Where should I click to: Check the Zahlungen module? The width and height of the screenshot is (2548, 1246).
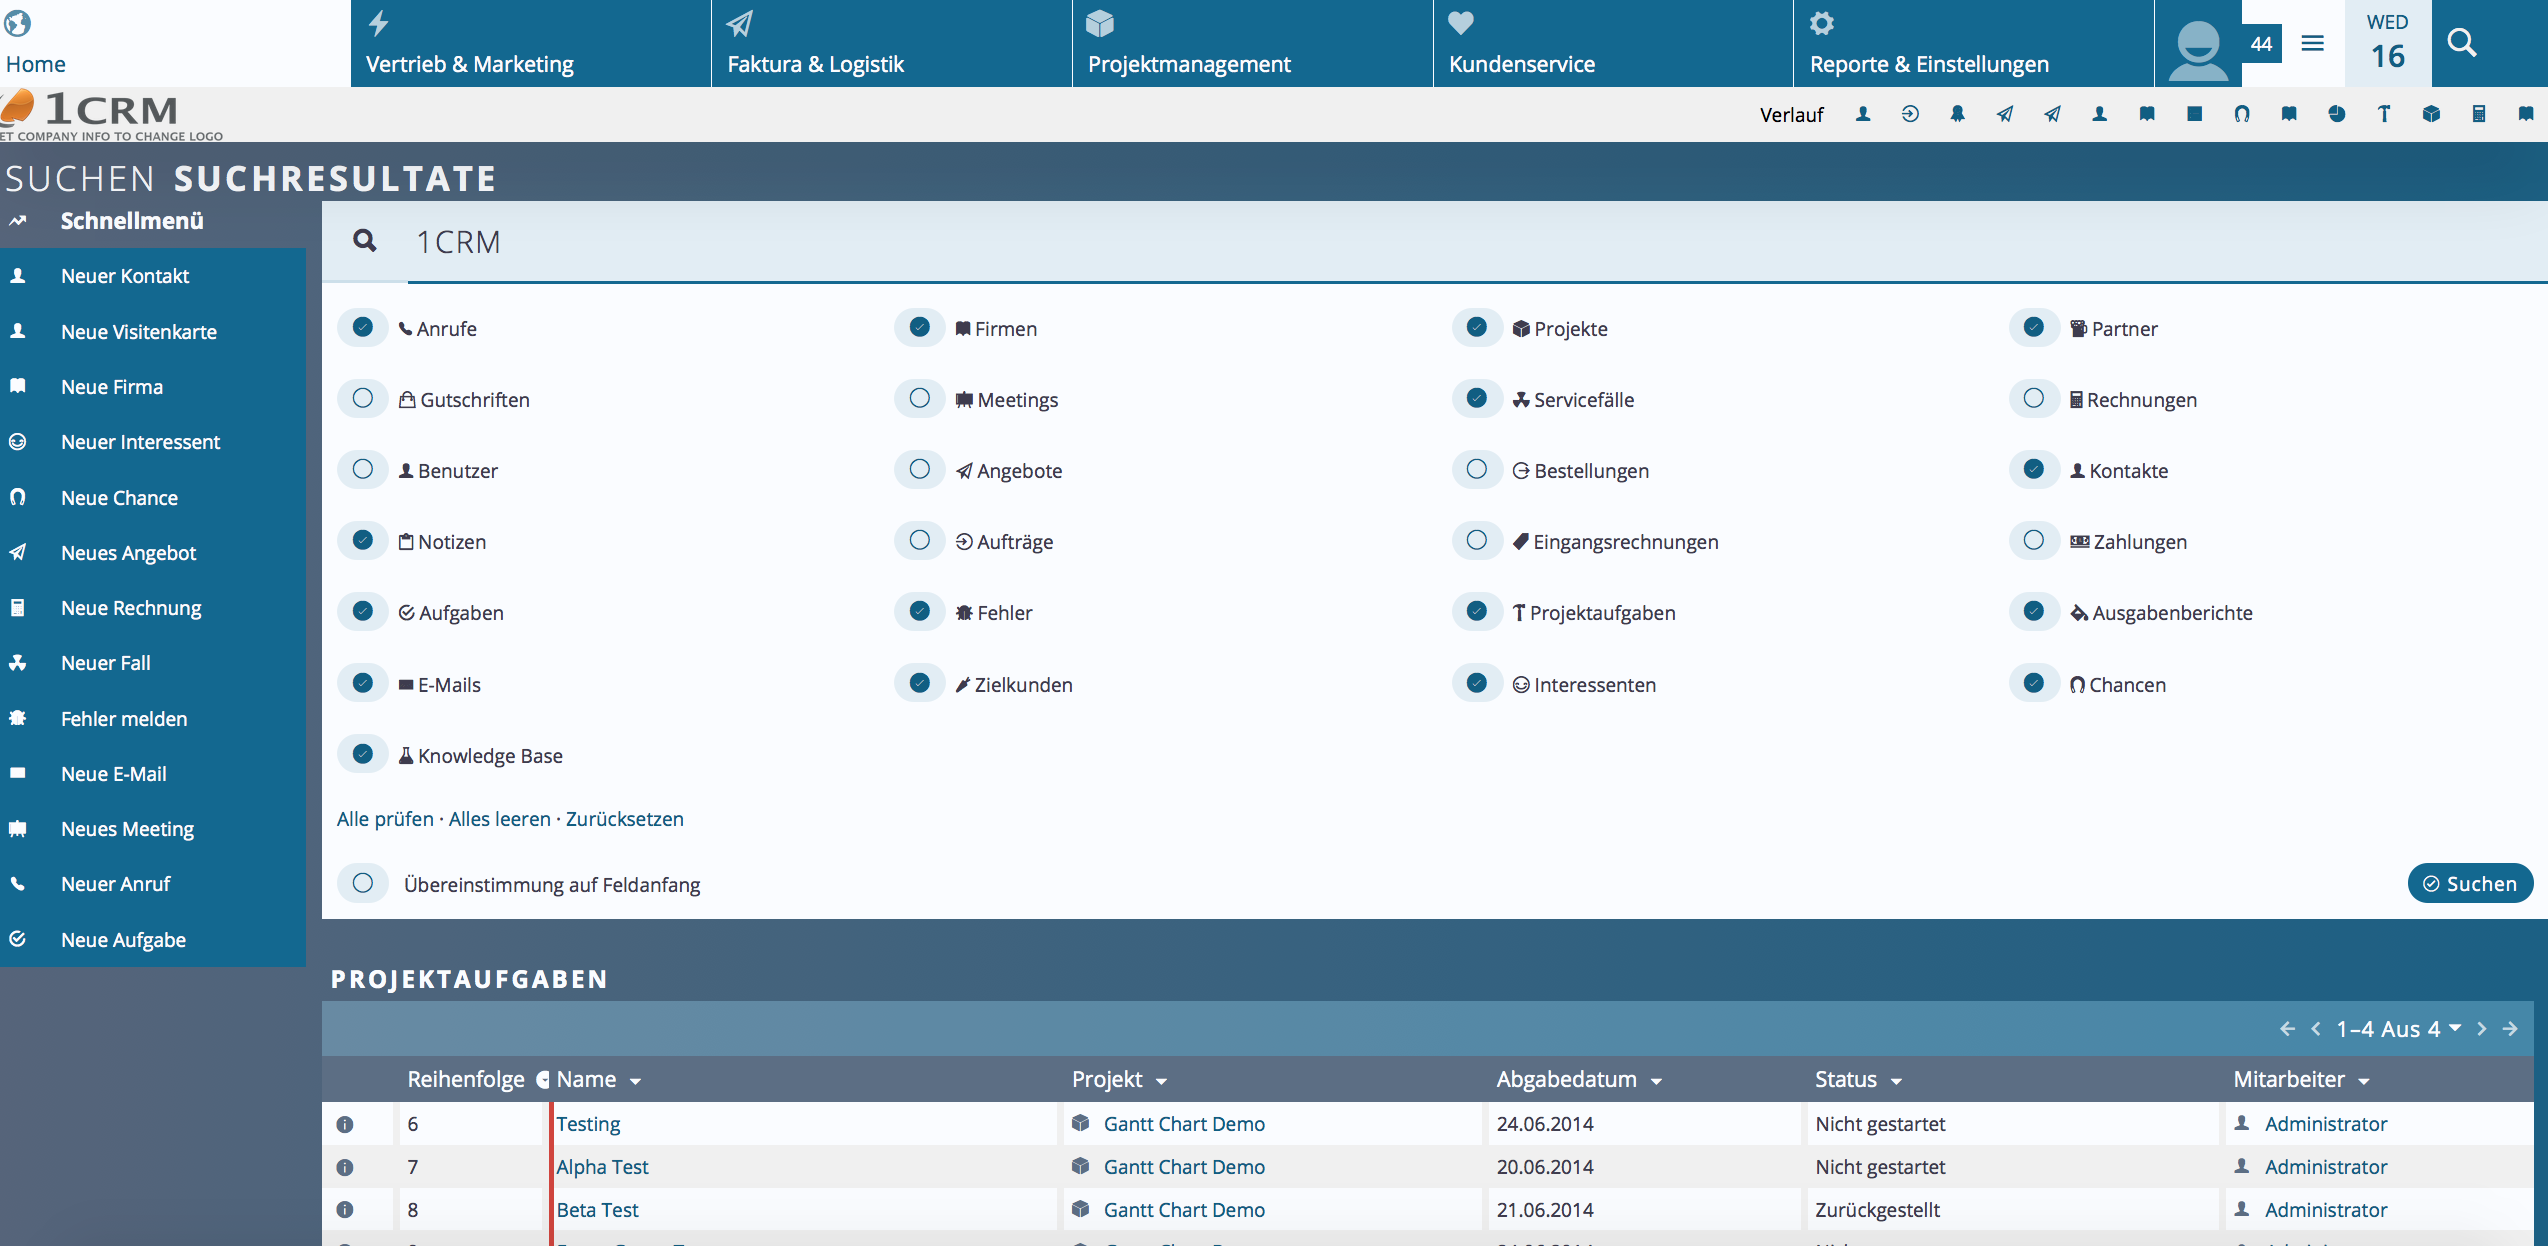[2034, 540]
